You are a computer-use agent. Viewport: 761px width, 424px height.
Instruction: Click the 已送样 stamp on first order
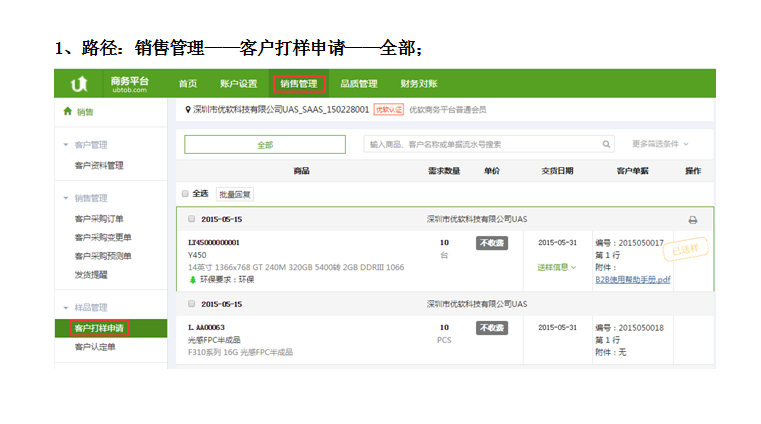688,249
